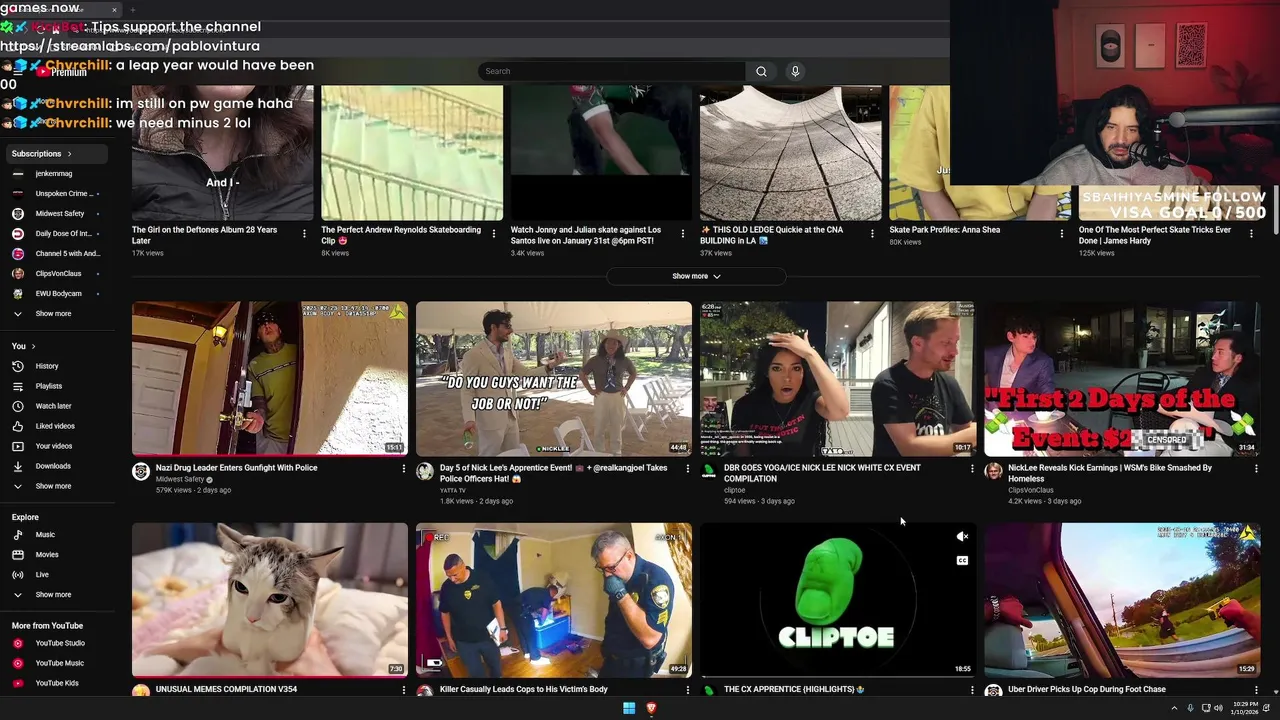The width and height of the screenshot is (1280, 720).
Task: Open Watch later list
Action: coord(53,406)
